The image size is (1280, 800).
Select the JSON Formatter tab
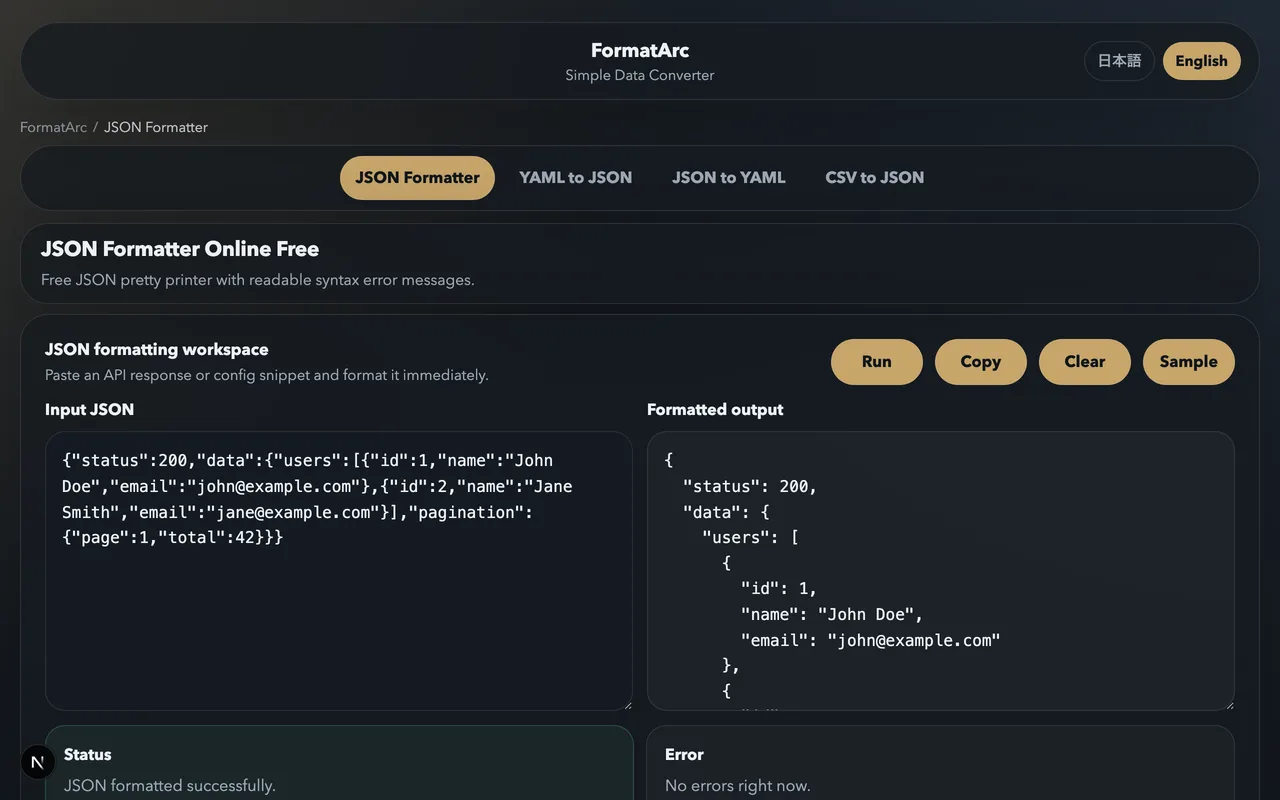tap(417, 178)
